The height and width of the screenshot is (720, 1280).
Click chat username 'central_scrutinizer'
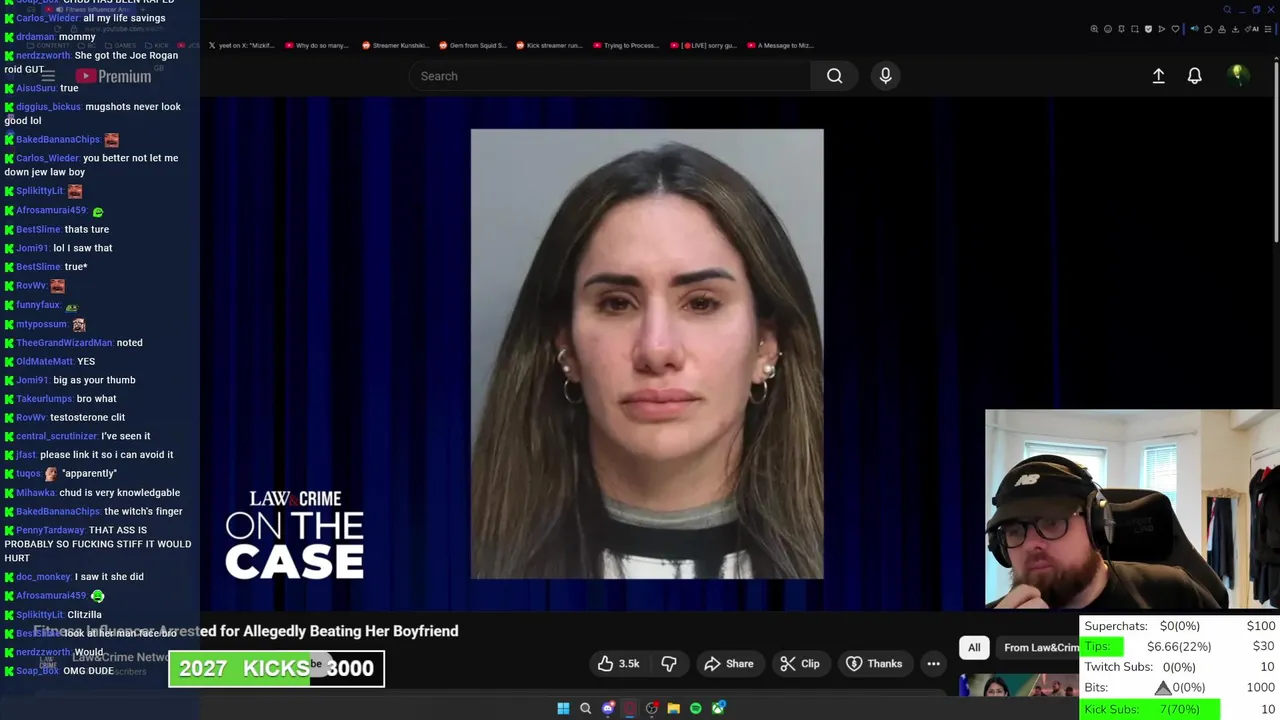click(56, 436)
